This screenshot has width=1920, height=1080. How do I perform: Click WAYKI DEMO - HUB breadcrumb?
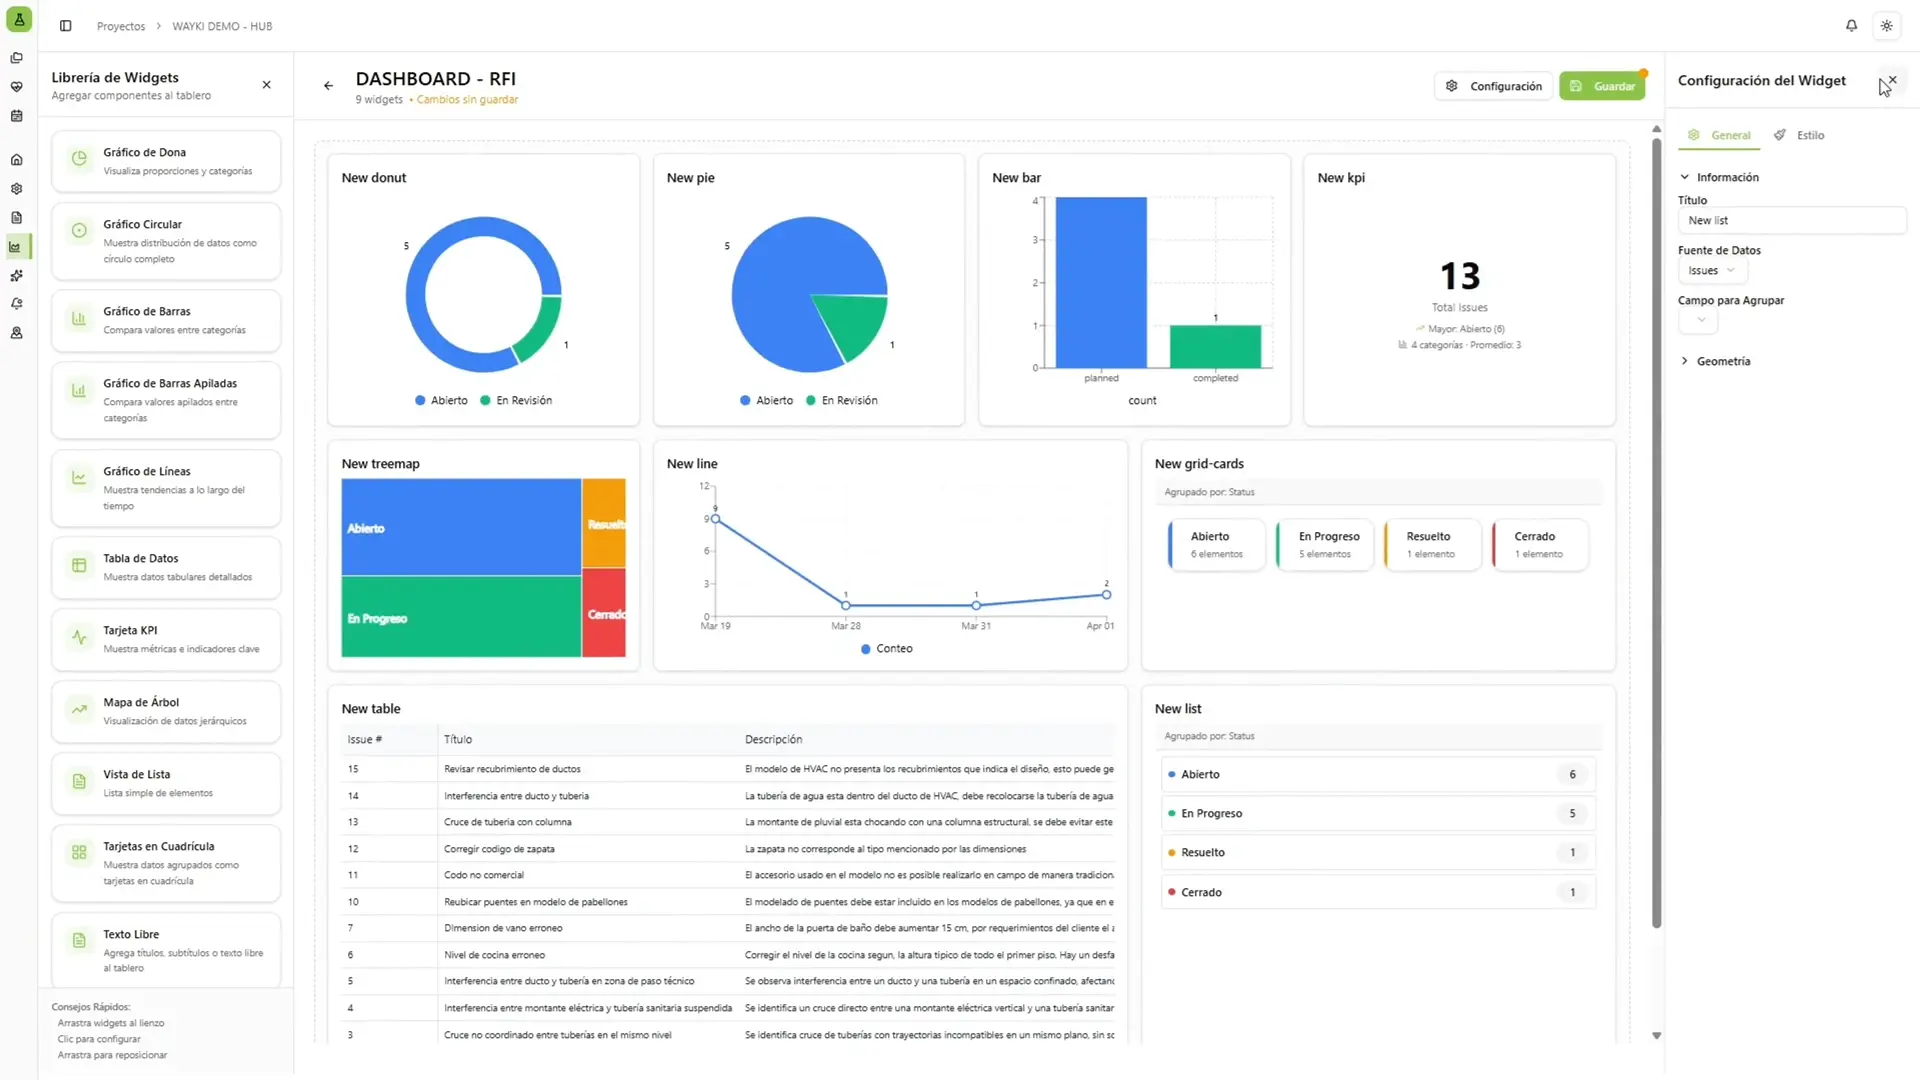click(x=222, y=26)
